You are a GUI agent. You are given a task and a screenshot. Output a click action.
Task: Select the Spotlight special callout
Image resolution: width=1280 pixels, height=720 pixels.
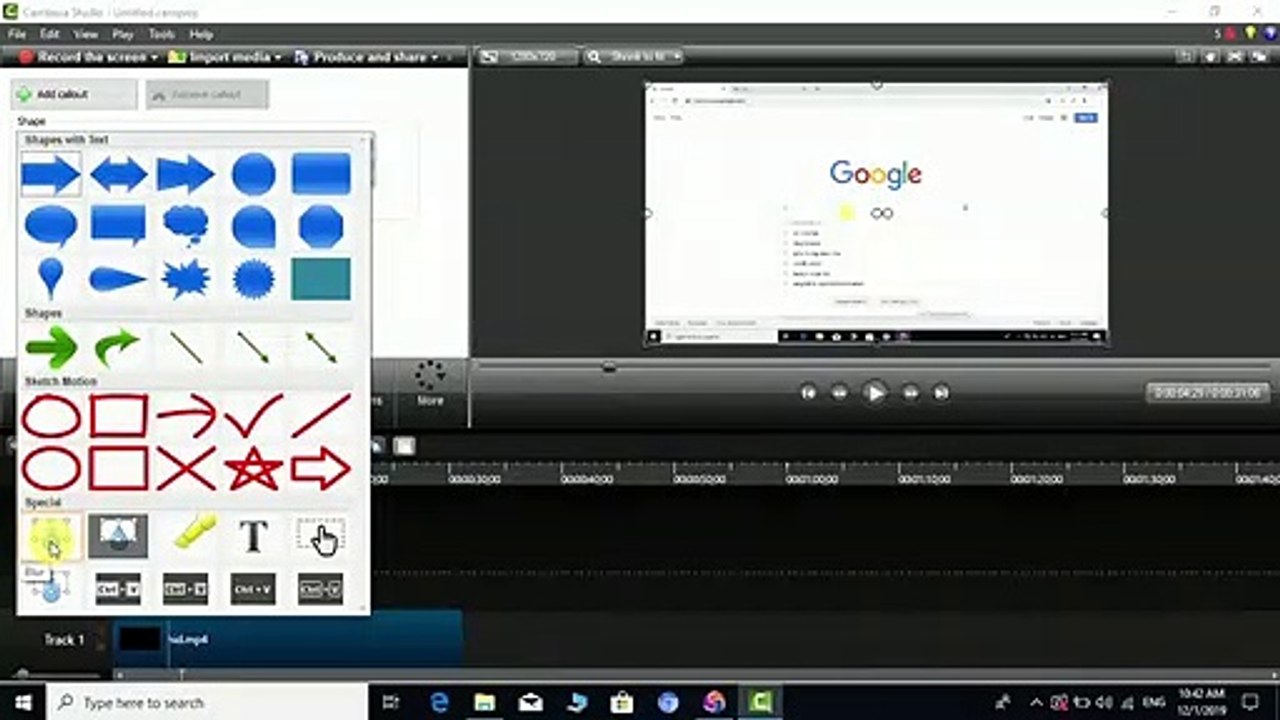(118, 537)
